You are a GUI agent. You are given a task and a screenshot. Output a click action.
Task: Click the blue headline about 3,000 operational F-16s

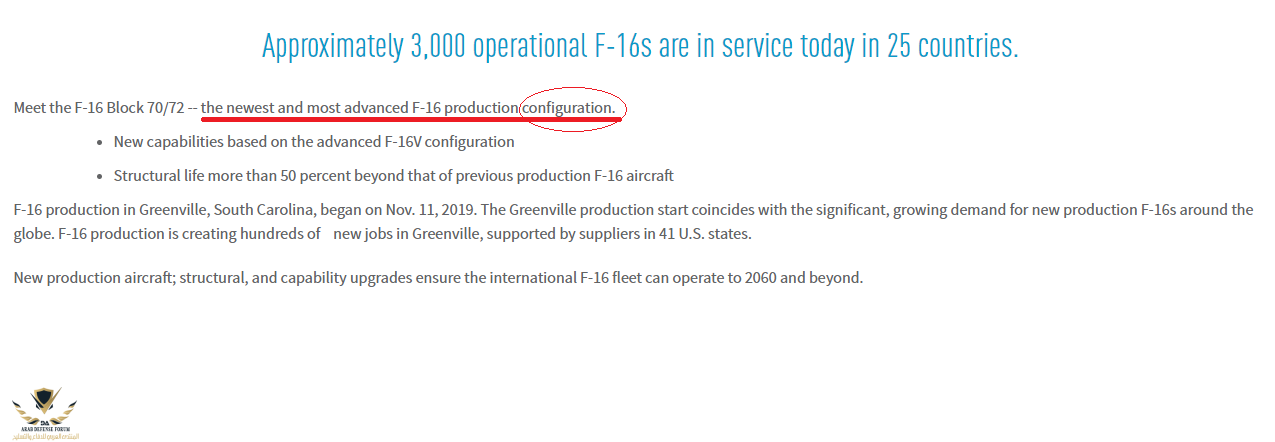click(640, 46)
